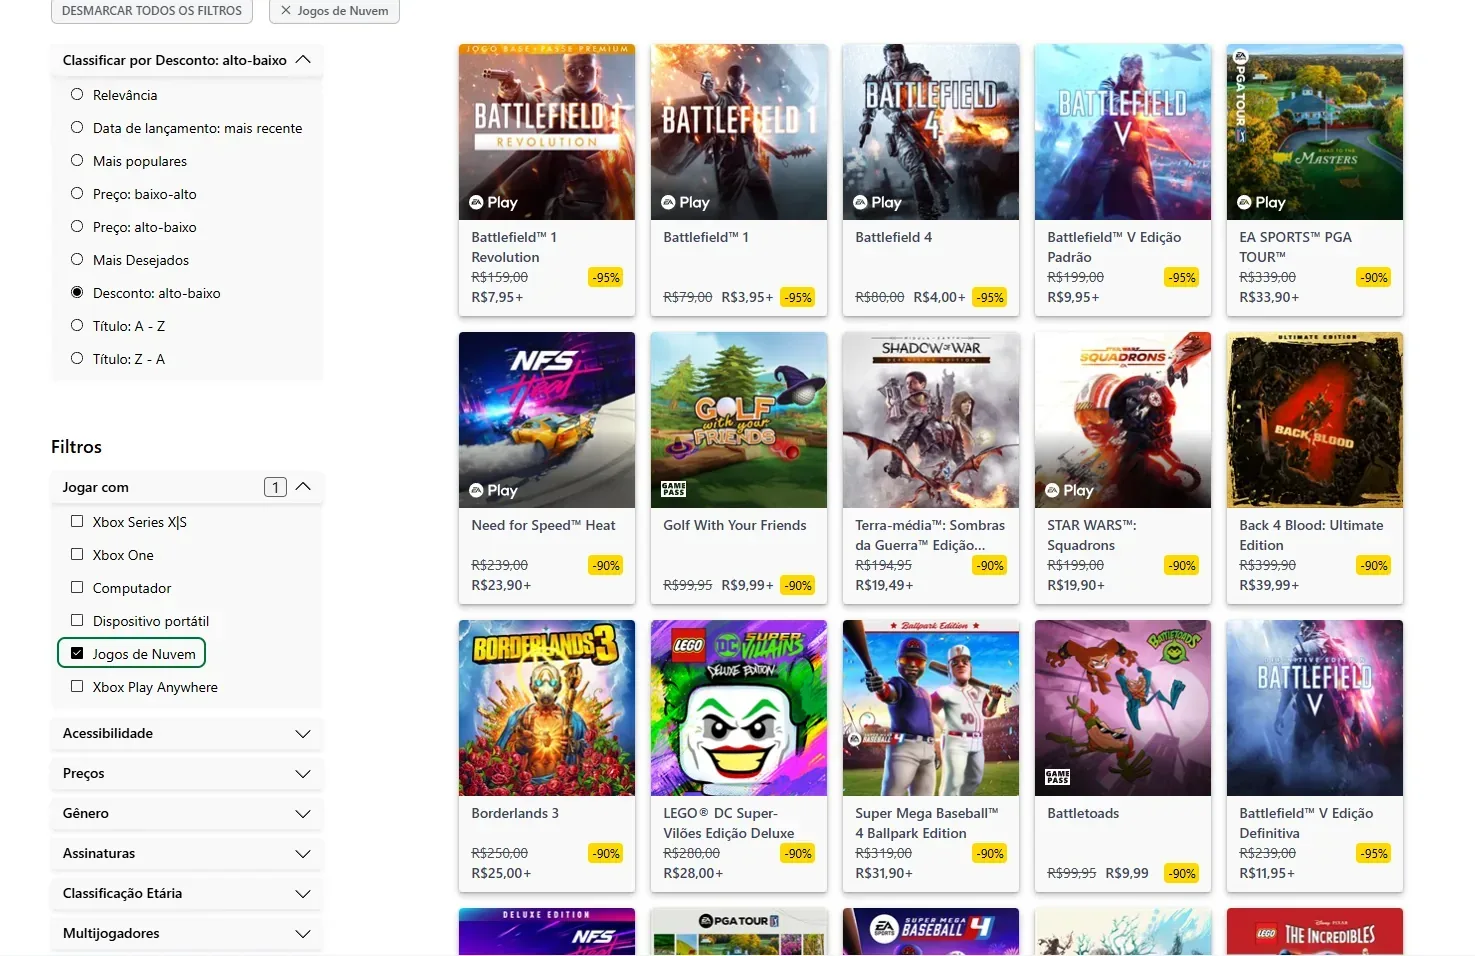The width and height of the screenshot is (1475, 956).
Task: Click Need for Speed Heat title
Action: [544, 525]
